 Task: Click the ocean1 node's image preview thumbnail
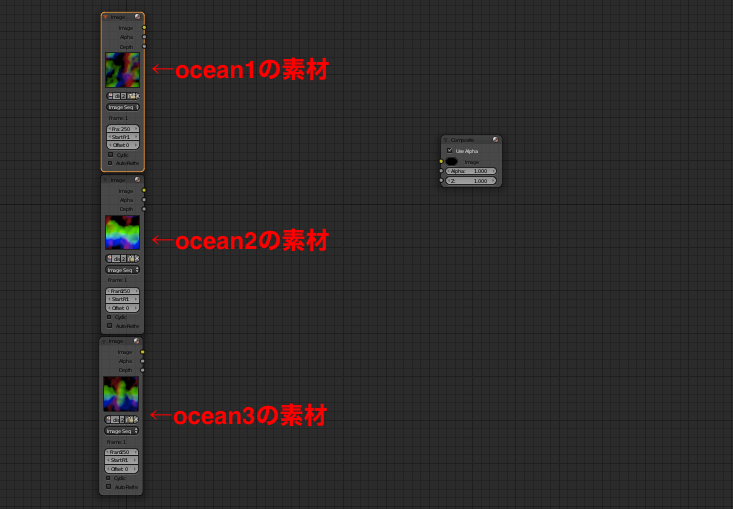(122, 70)
